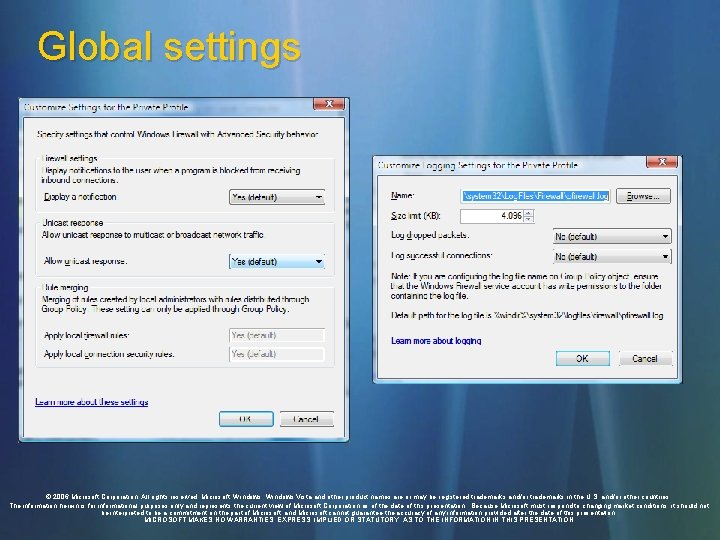The image size is (720, 540).
Task: Open the Display a notification dropdown
Action: click(277, 197)
